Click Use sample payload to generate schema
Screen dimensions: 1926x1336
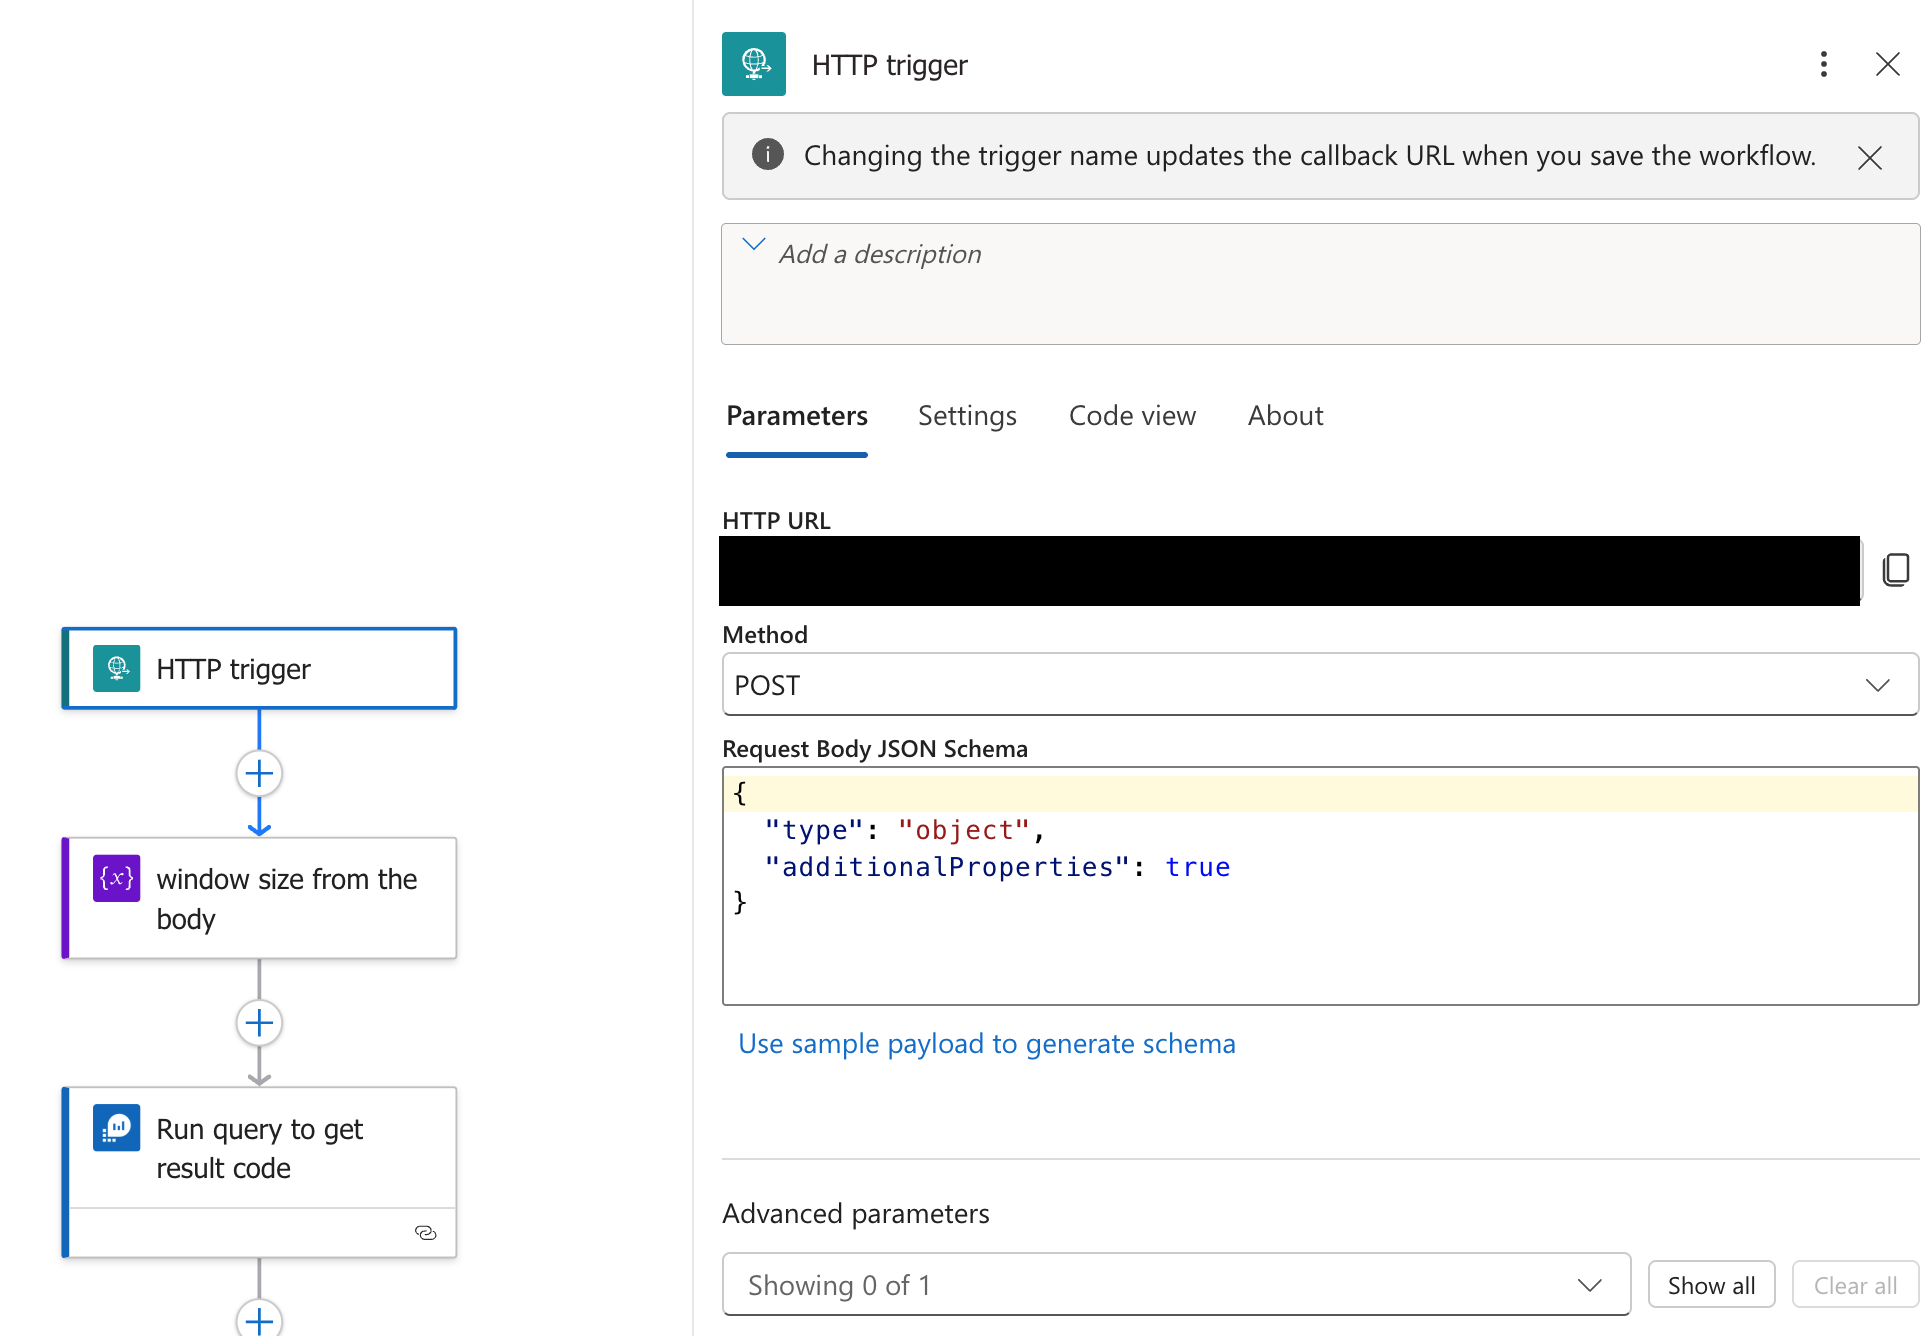pyautogui.click(x=987, y=1044)
